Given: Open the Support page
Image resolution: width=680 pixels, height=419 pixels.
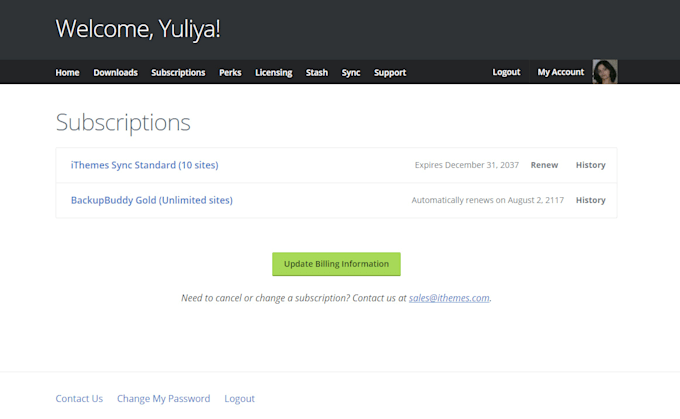Looking at the screenshot, I should pyautogui.click(x=390, y=72).
